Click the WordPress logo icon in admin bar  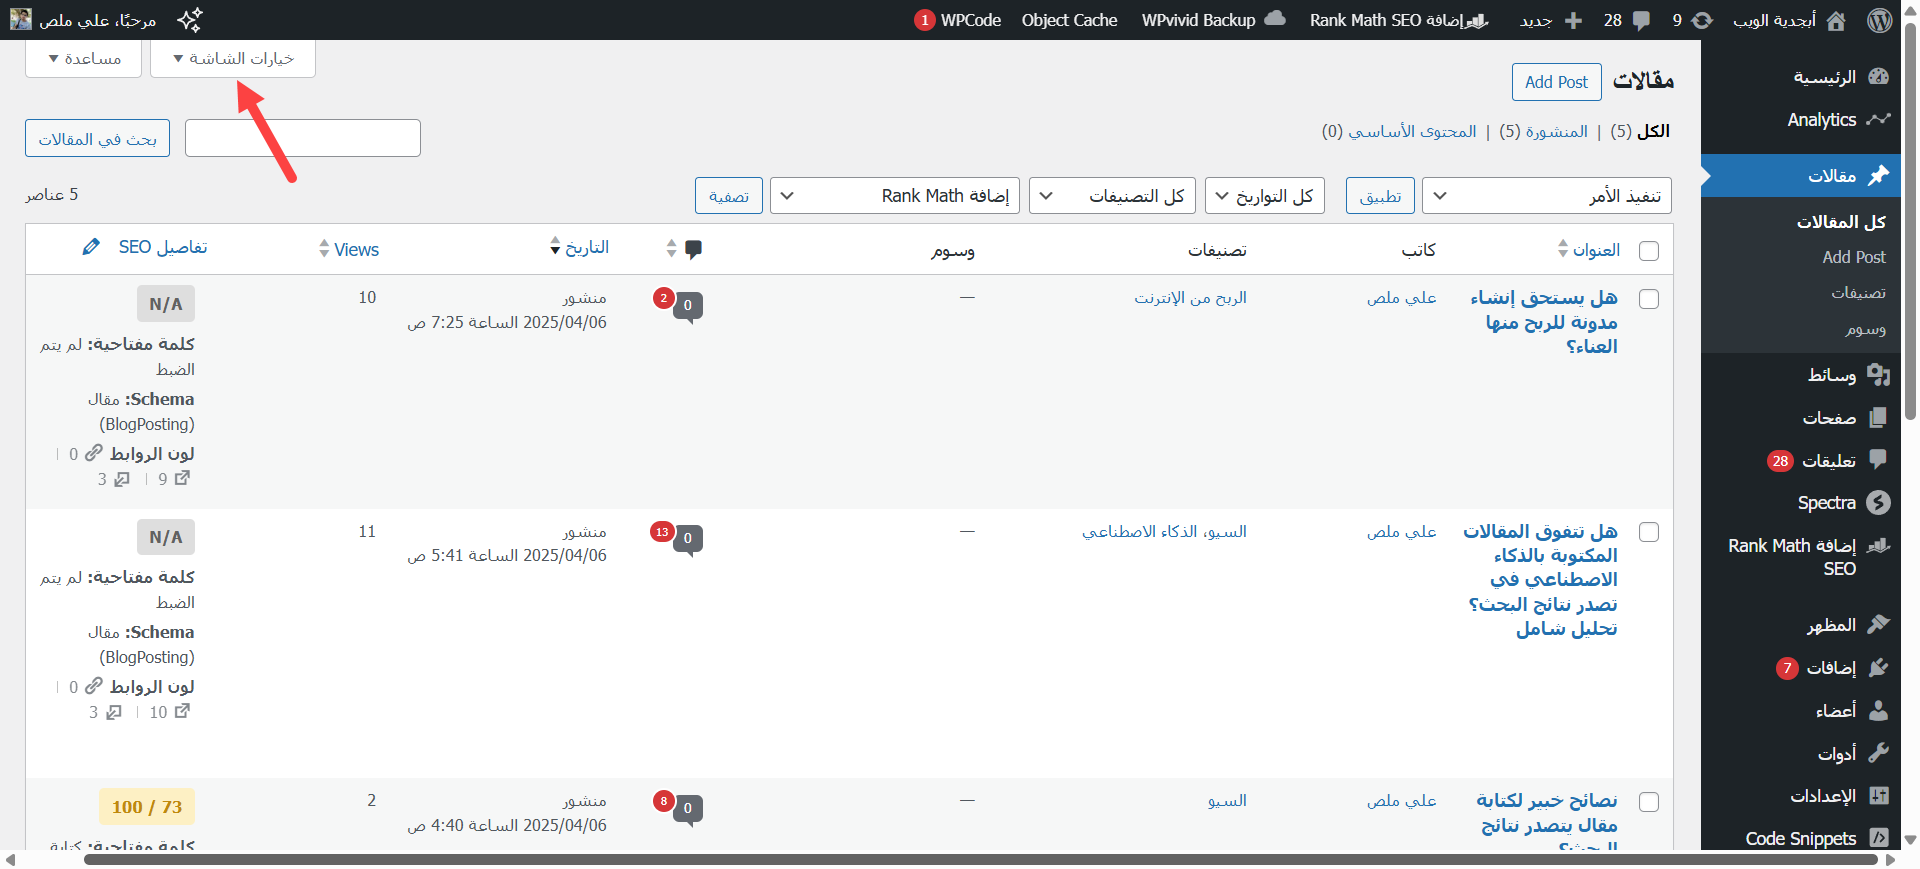[1880, 20]
